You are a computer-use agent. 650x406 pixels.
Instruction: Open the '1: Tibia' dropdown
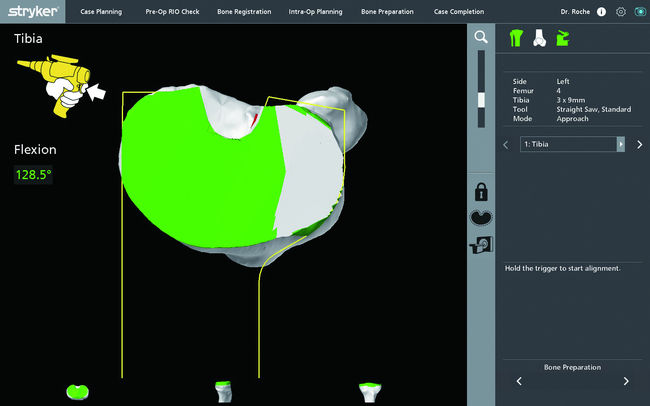pyautogui.click(x=572, y=144)
